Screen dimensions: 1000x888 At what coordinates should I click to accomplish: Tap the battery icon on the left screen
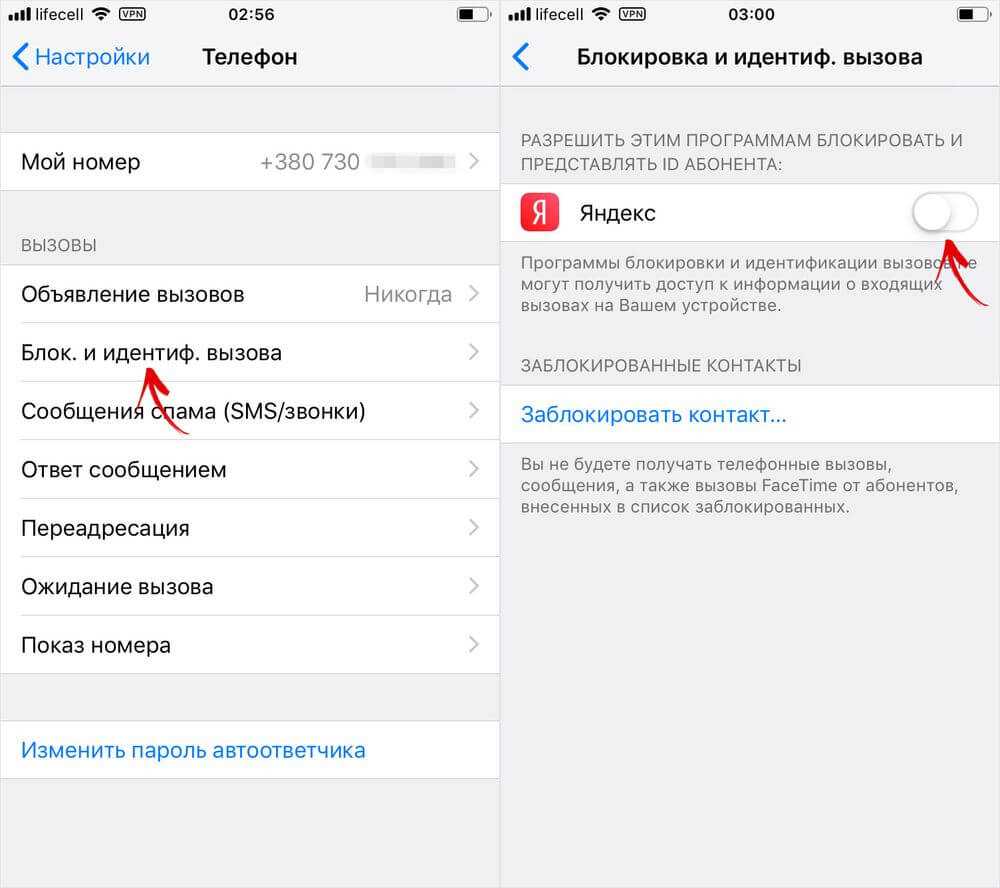pos(474,14)
